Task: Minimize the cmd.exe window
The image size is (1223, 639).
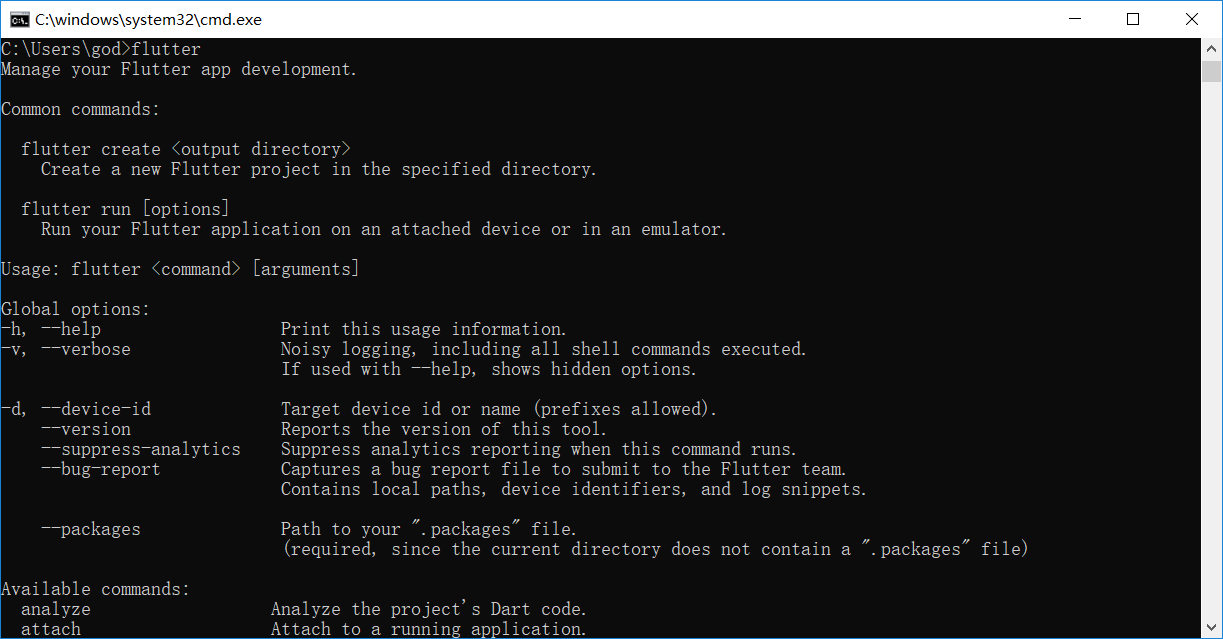Action: coord(1074,19)
